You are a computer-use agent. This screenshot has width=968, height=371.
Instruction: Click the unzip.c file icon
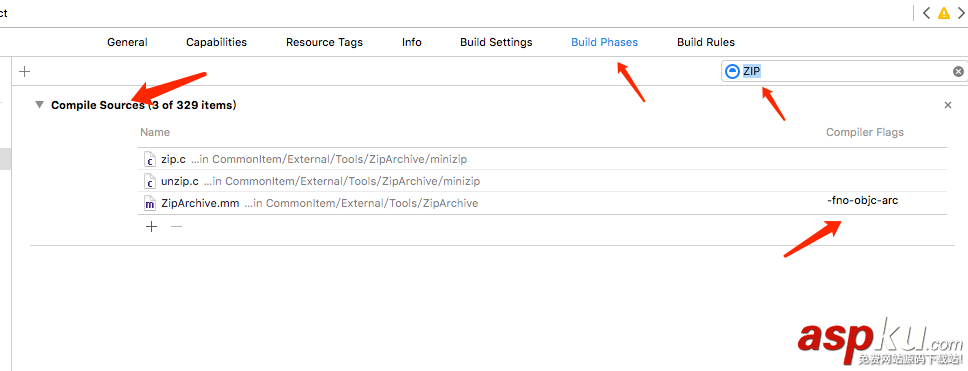click(149, 181)
